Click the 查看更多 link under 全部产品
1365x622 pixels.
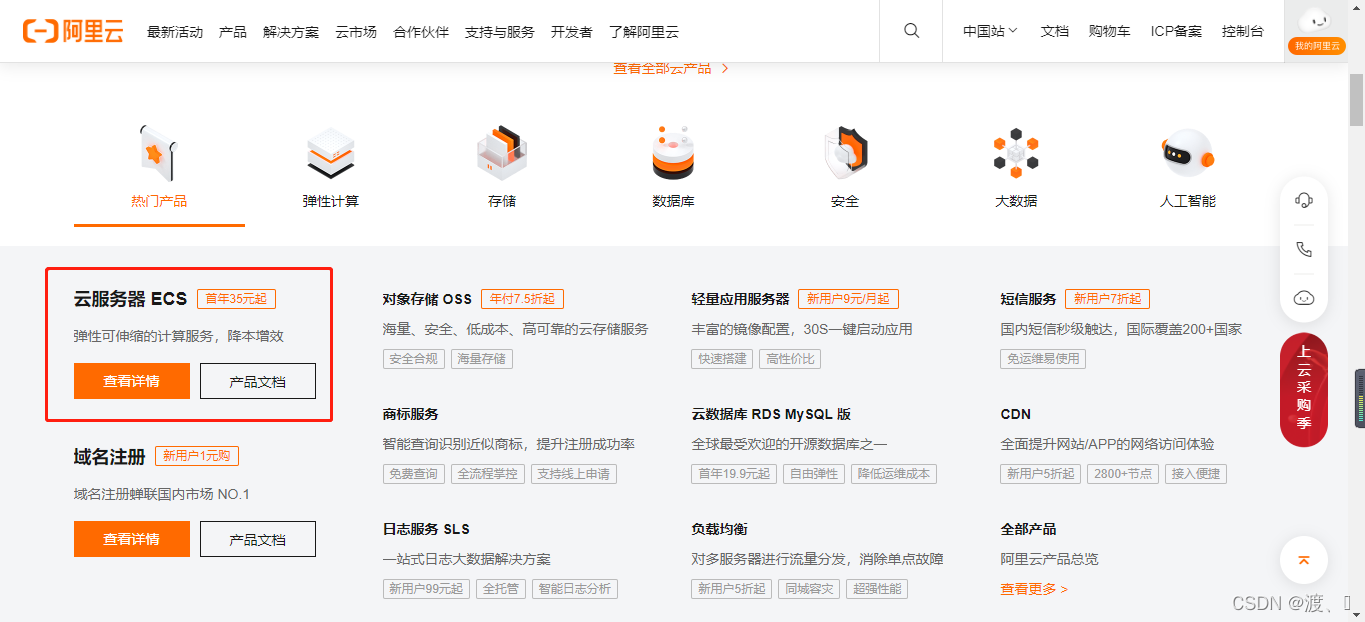[1034, 589]
